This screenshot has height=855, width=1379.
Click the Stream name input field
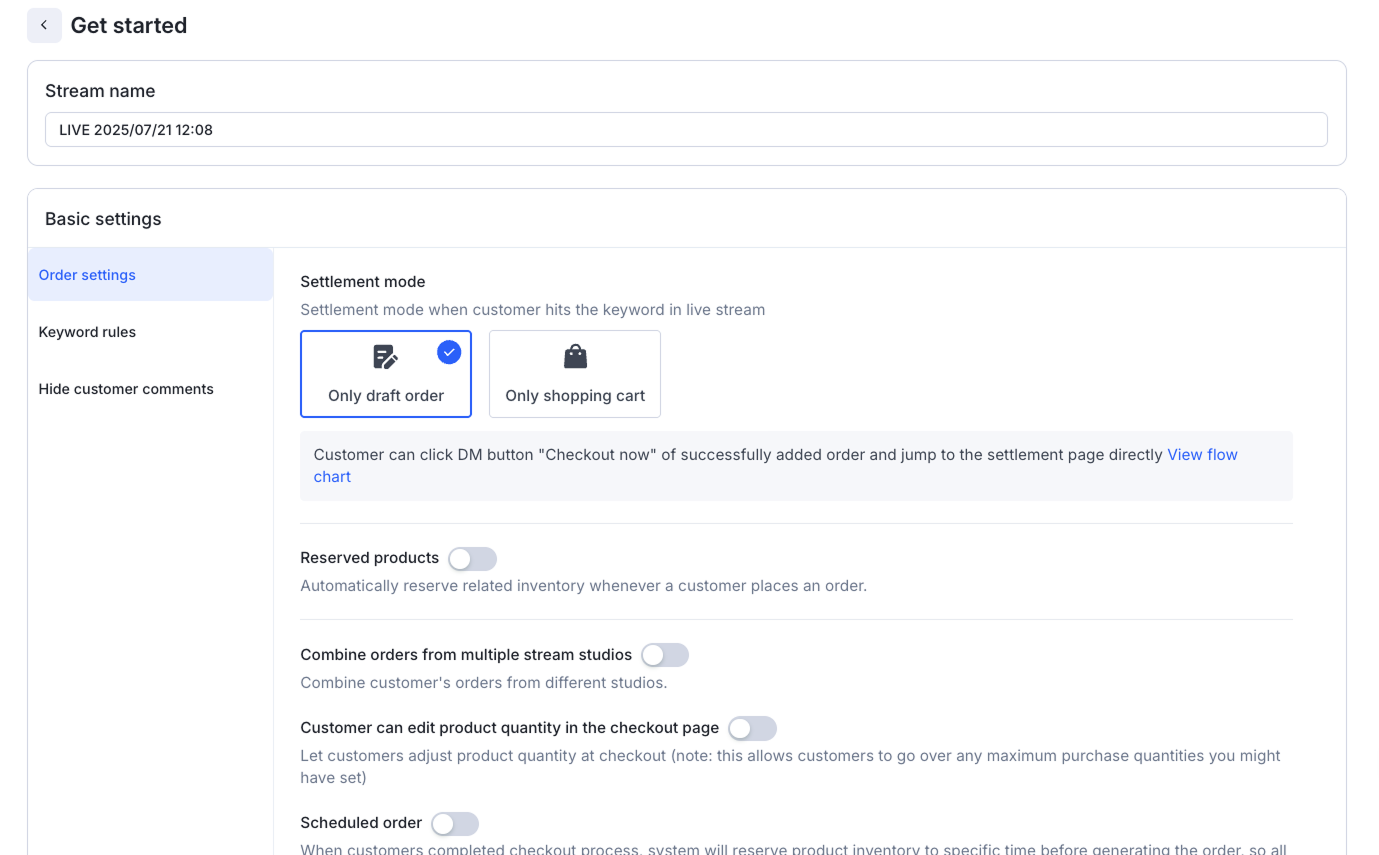(x=686, y=130)
